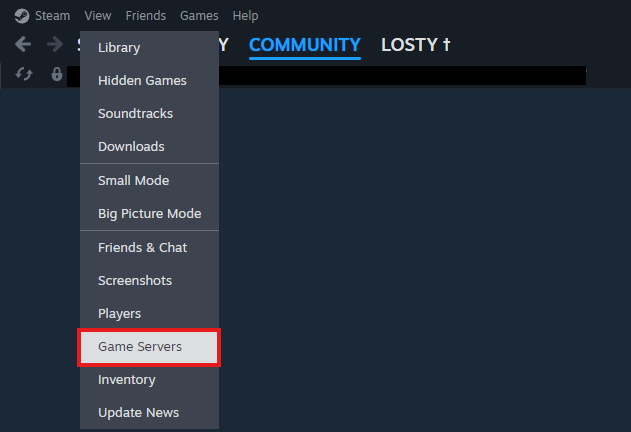Reload page with the refresh icon
The height and width of the screenshot is (432, 631).
(24, 74)
